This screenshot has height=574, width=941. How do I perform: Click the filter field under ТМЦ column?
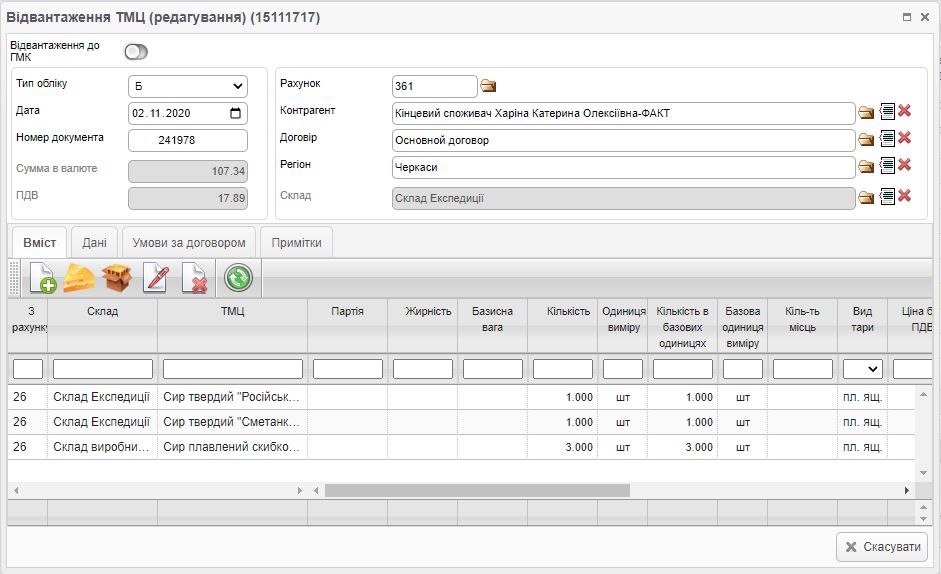click(x=233, y=369)
